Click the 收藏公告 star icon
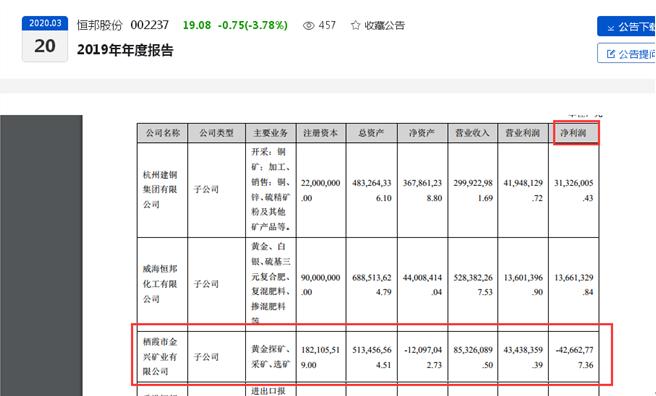The width and height of the screenshot is (656, 396). tap(355, 26)
